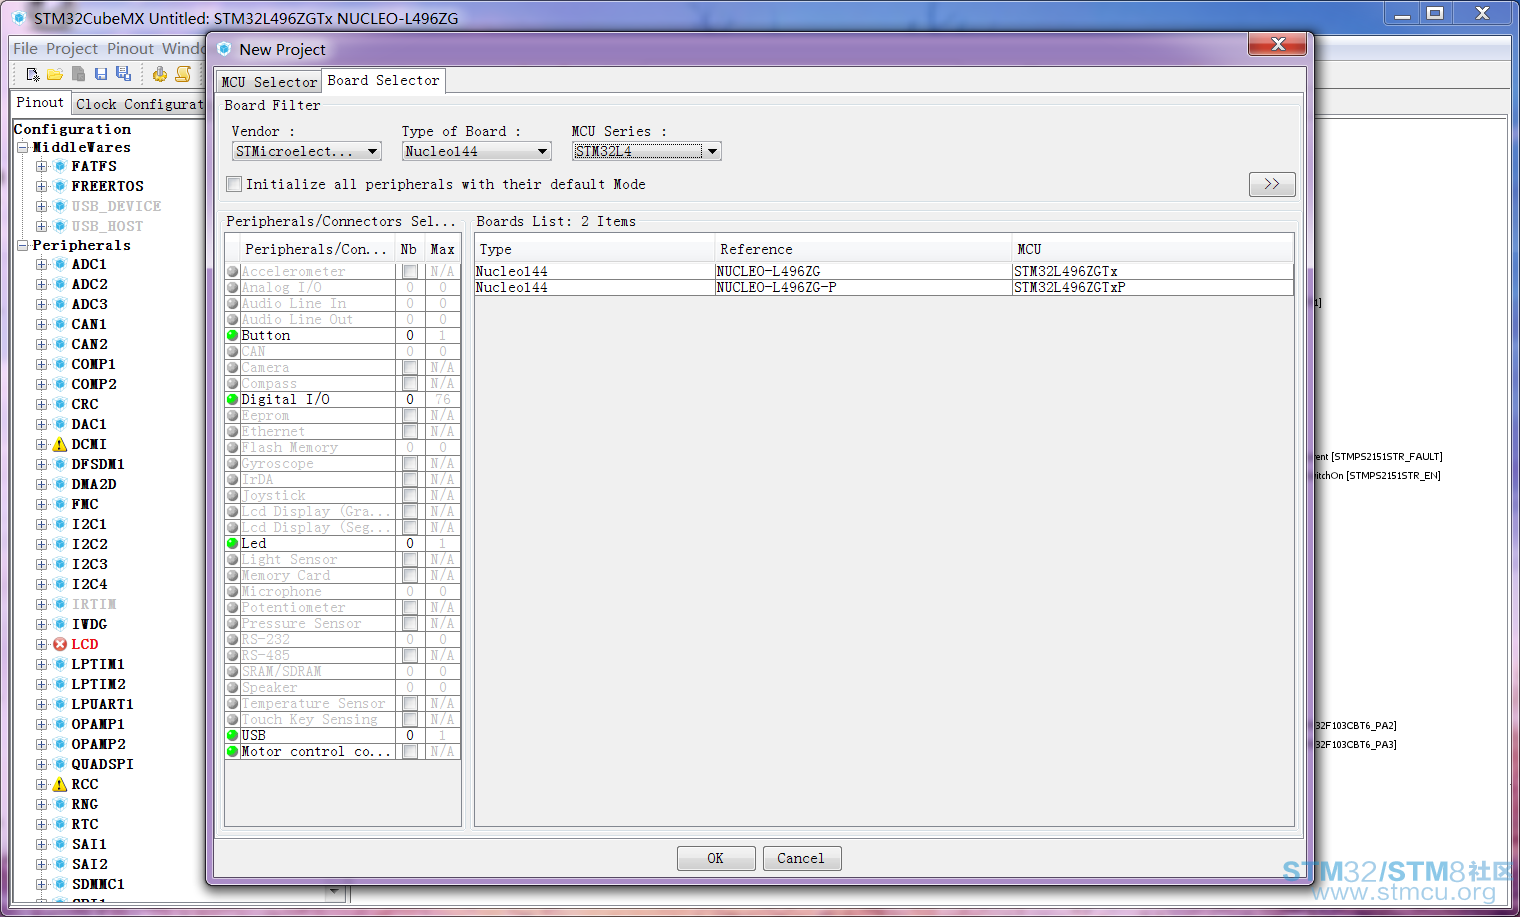1520x917 pixels.
Task: Click the Generate Report scroll icon
Action: pyautogui.click(x=183, y=74)
